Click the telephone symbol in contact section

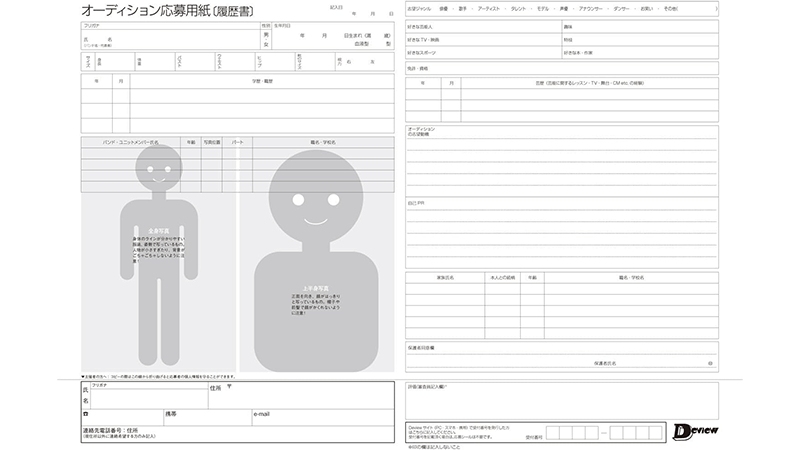coord(86,413)
